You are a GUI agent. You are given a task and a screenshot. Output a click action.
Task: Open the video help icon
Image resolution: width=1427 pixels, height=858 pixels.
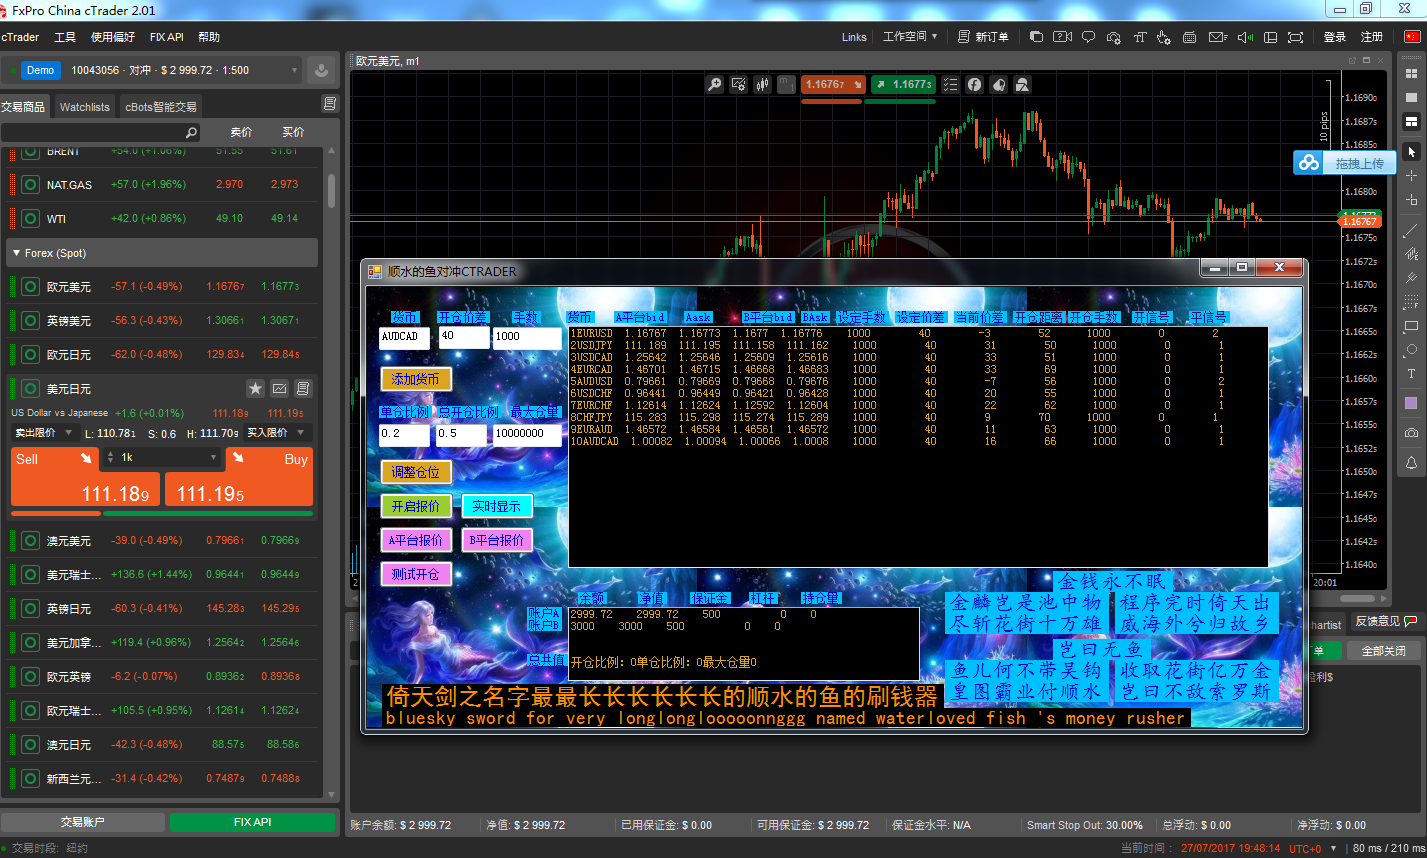coord(1062,37)
